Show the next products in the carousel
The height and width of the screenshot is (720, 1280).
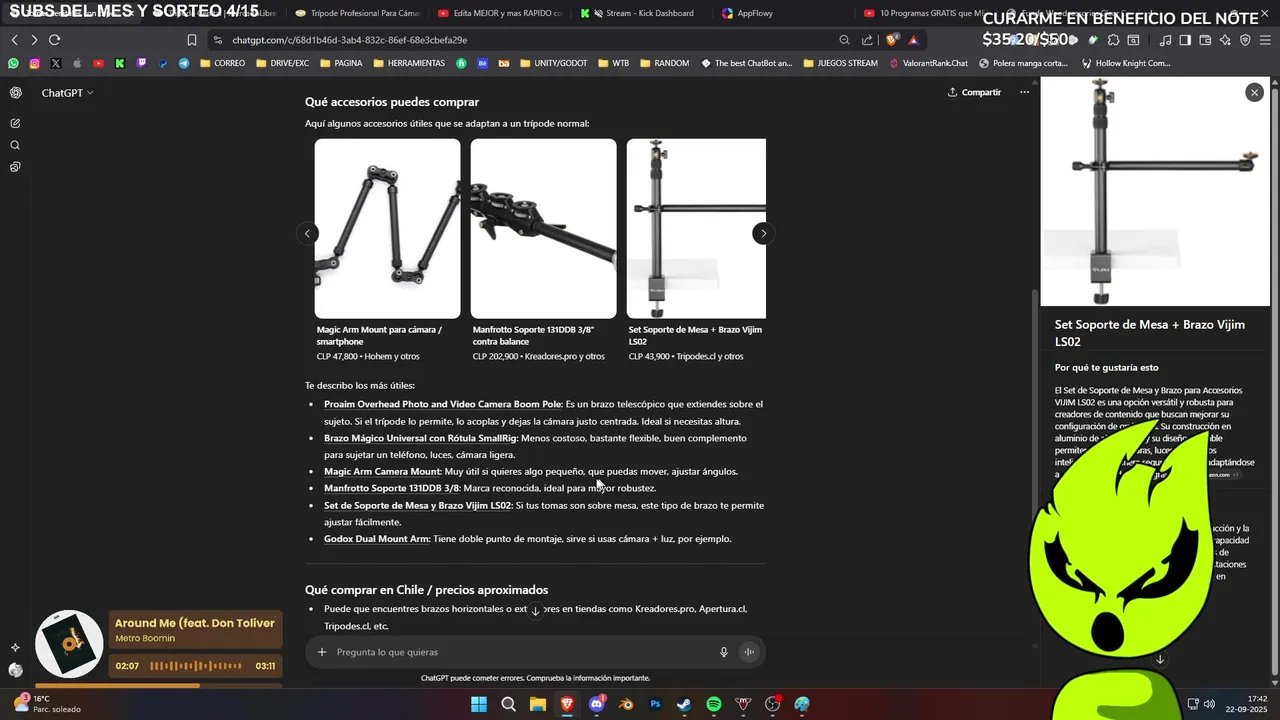click(763, 233)
